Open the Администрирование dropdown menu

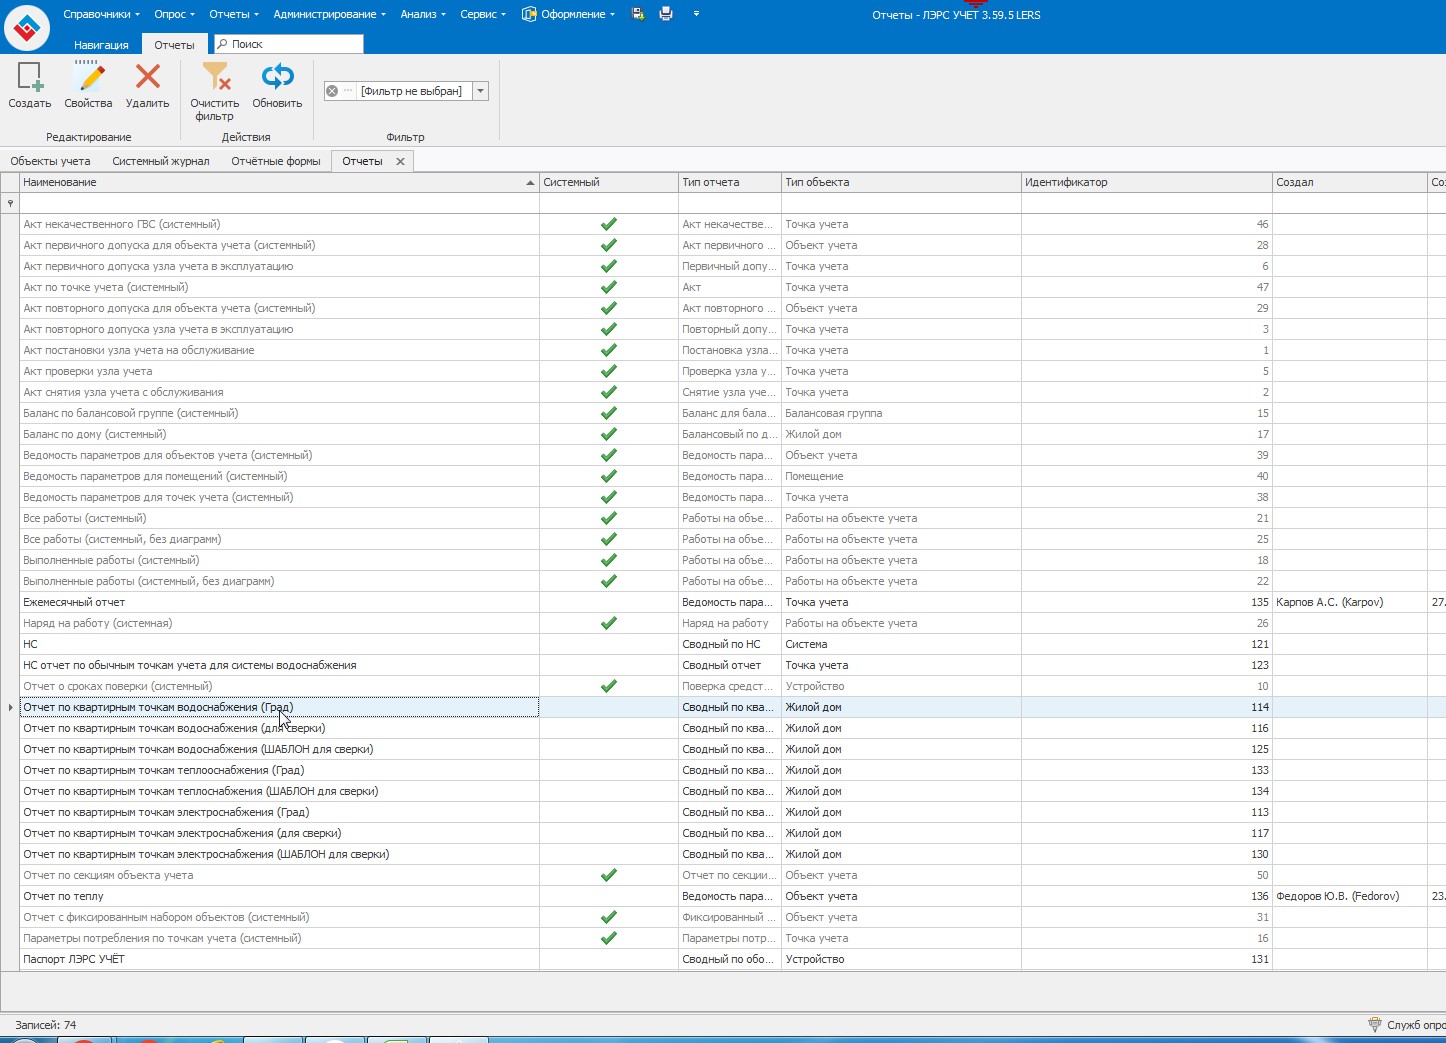pos(330,14)
